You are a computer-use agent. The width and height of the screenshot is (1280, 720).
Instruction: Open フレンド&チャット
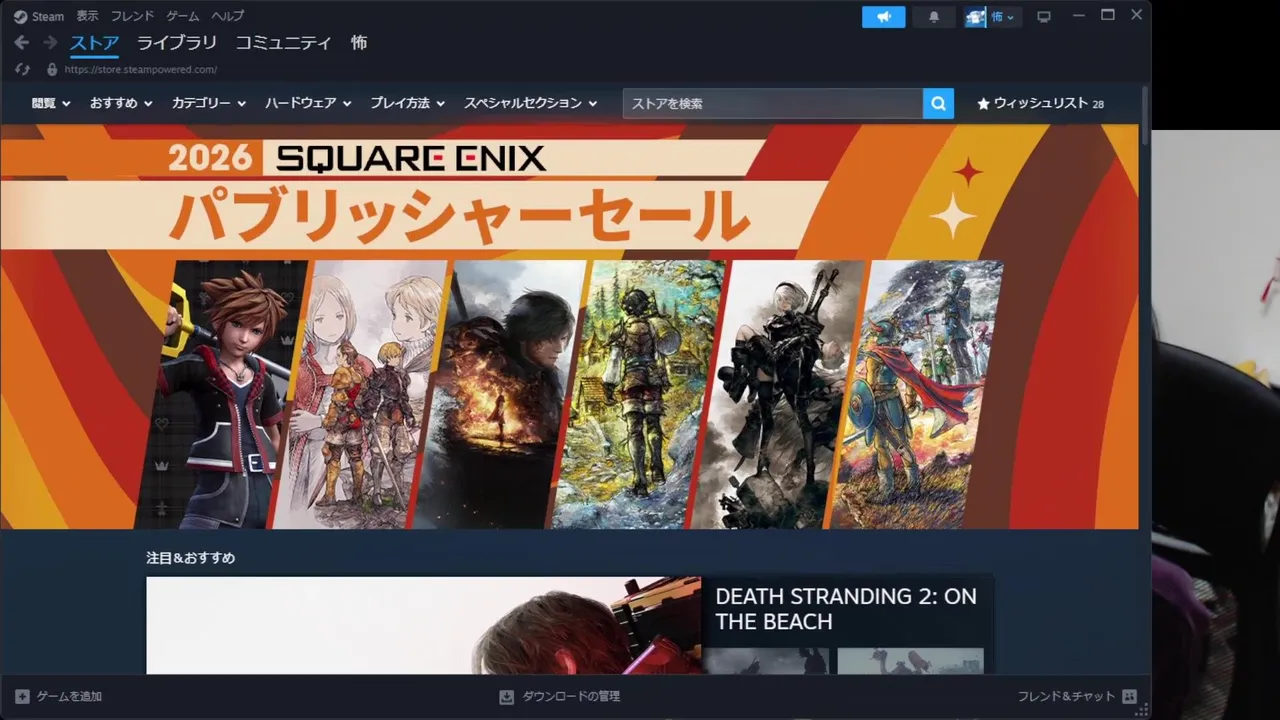[x=1077, y=696]
